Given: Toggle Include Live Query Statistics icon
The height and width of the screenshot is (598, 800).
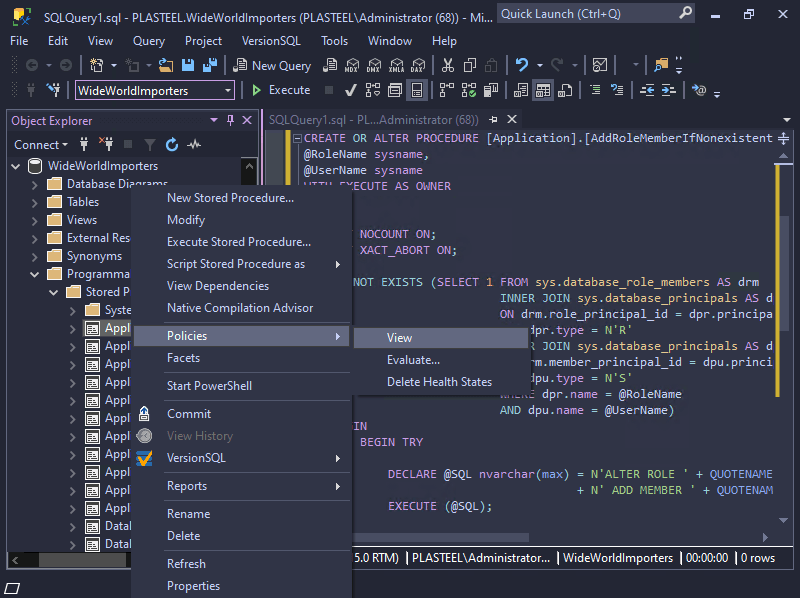Looking at the screenshot, I should point(469,90).
